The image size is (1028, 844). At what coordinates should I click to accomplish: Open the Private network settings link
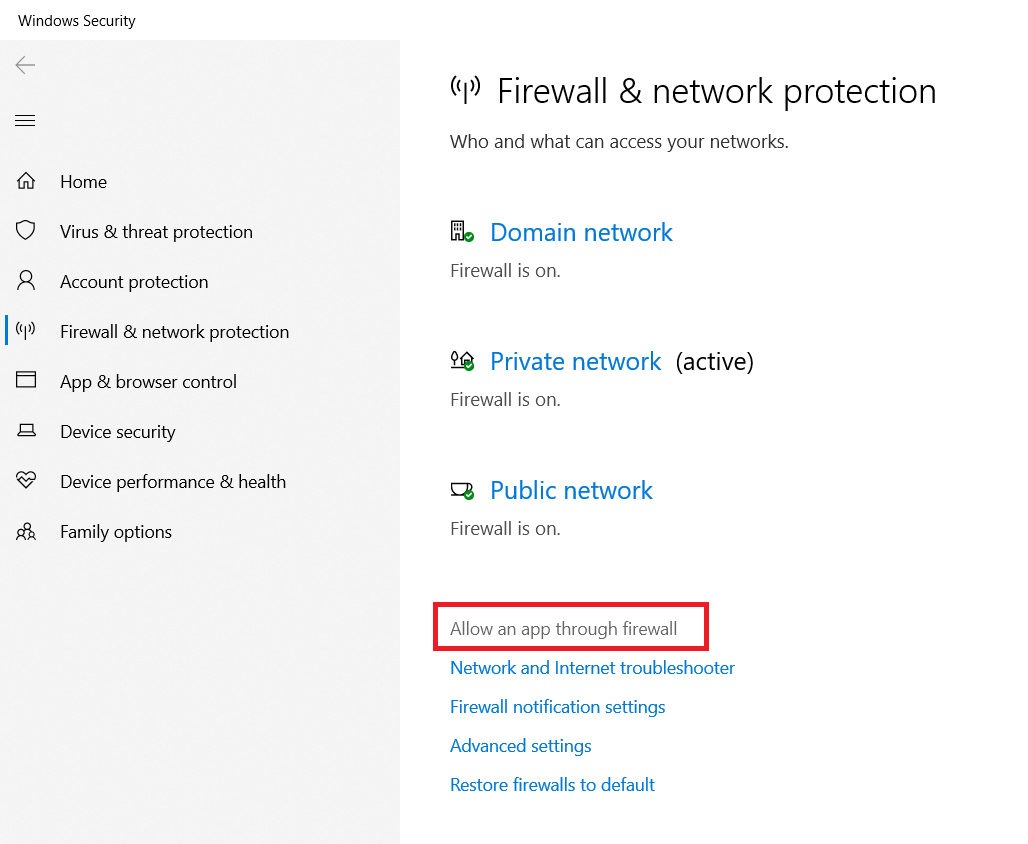tap(575, 362)
